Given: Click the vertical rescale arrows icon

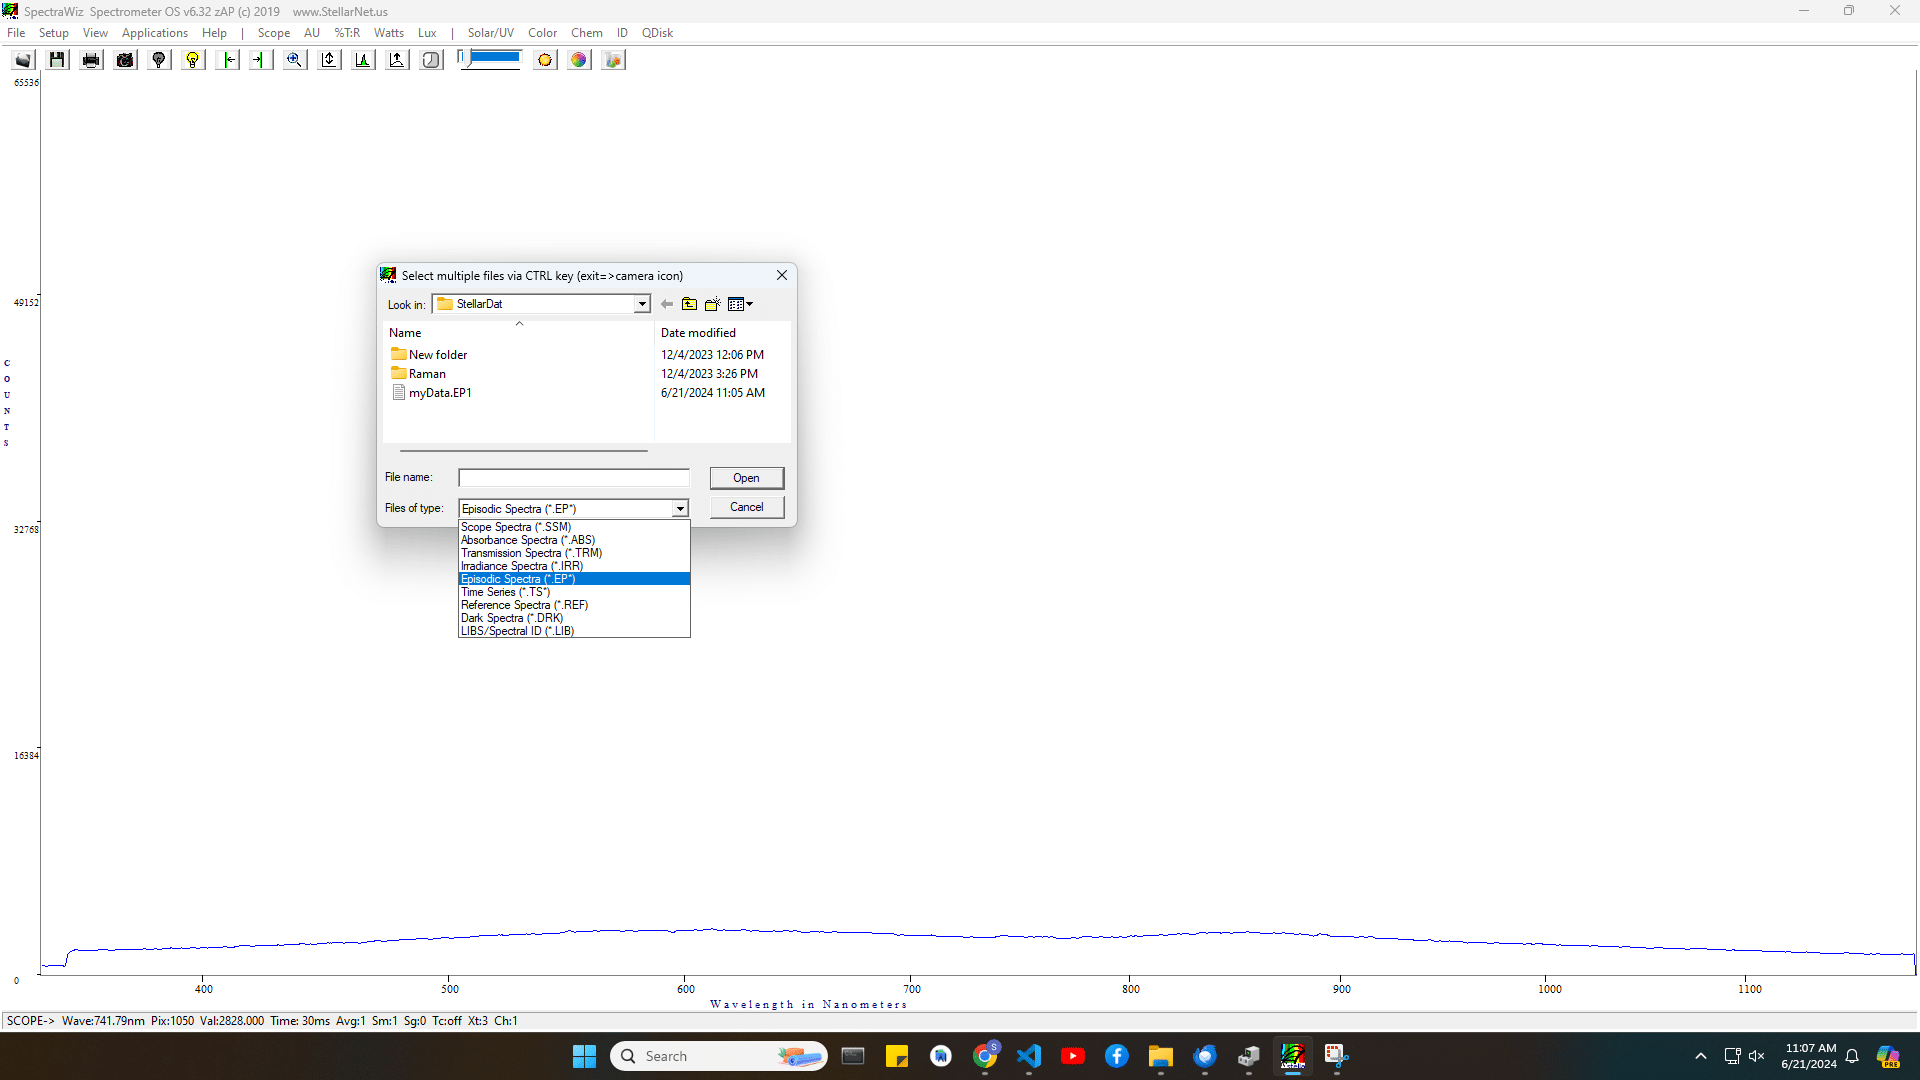Looking at the screenshot, I should pyautogui.click(x=329, y=60).
